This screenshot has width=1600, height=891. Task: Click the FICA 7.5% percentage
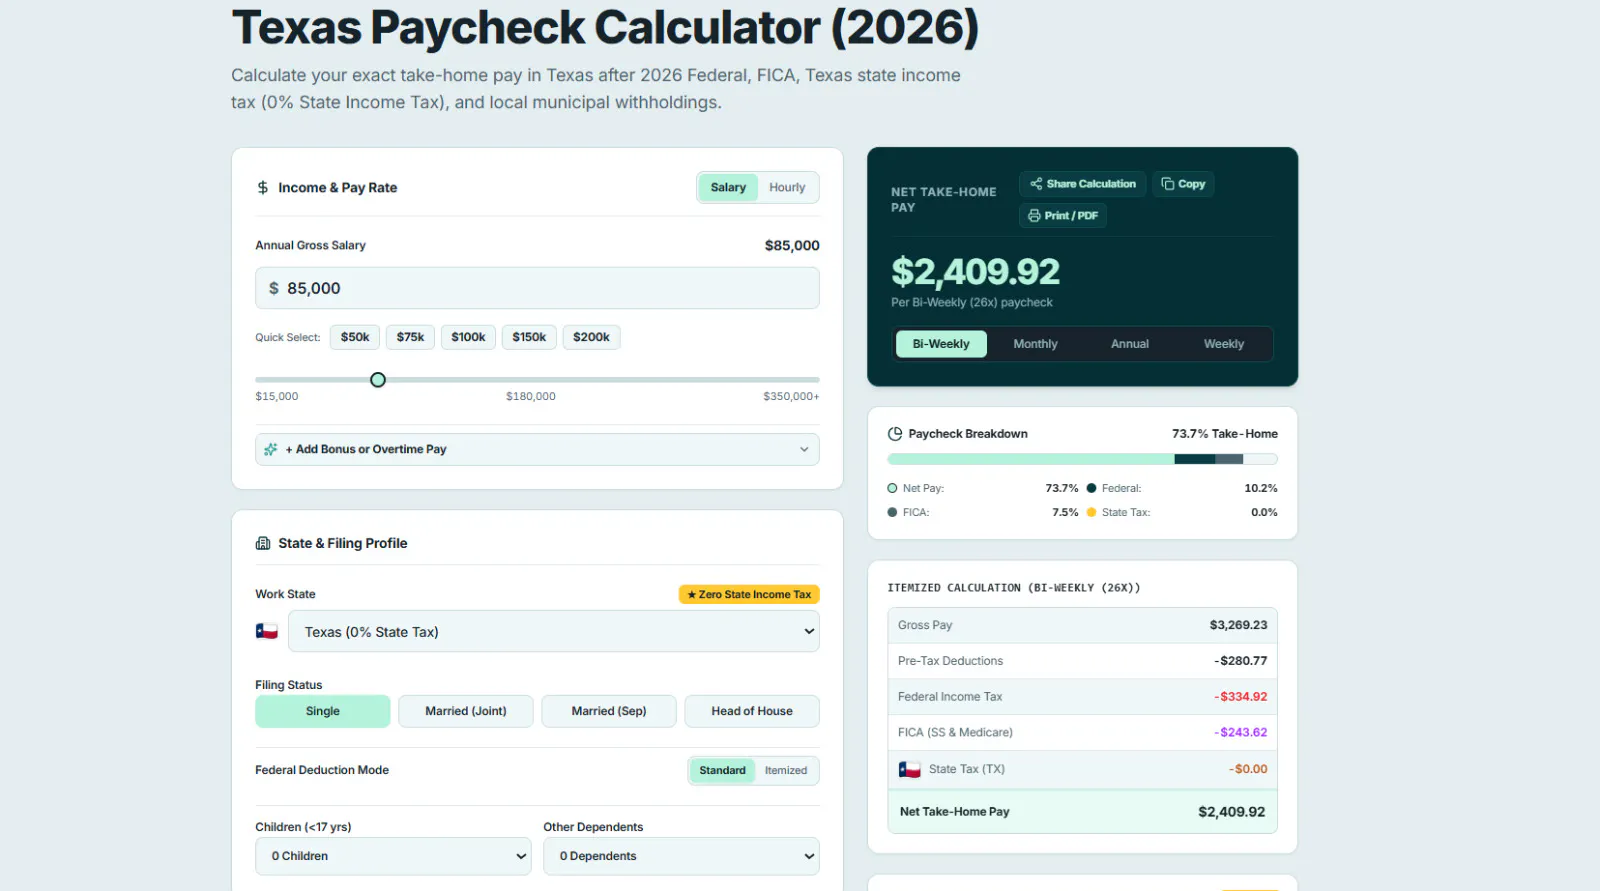click(x=1065, y=512)
